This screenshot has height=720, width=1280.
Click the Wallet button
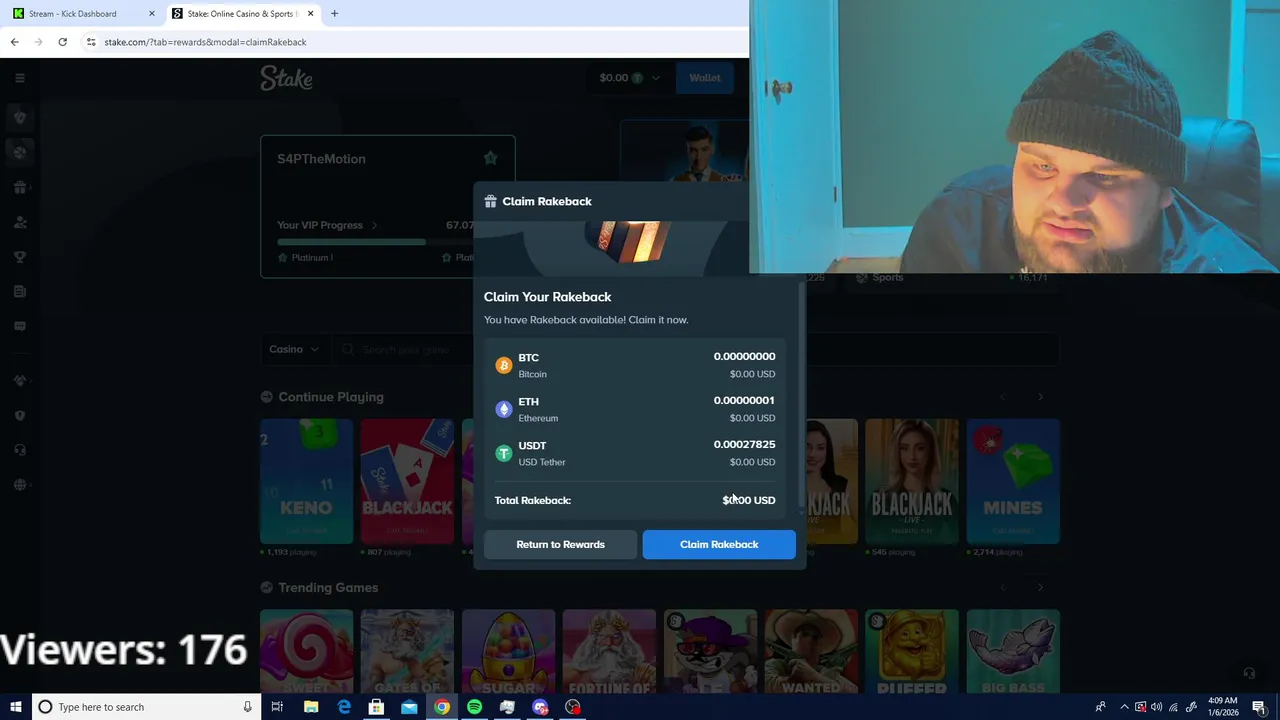tap(704, 78)
